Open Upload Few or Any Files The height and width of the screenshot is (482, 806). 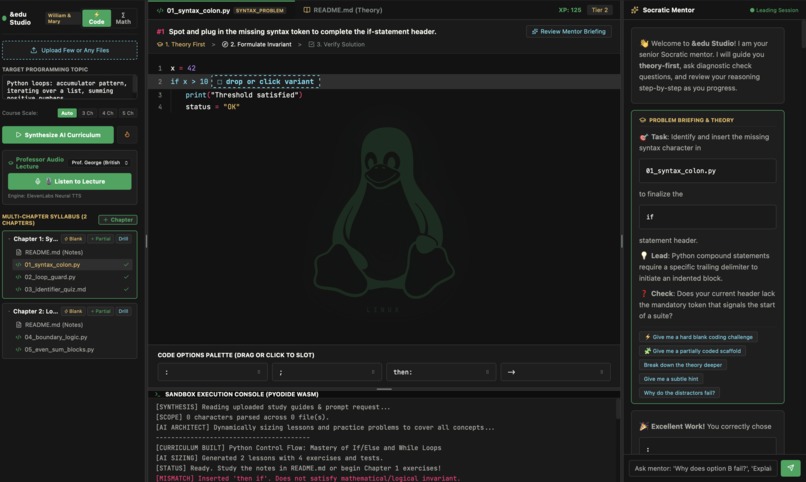coord(69,50)
